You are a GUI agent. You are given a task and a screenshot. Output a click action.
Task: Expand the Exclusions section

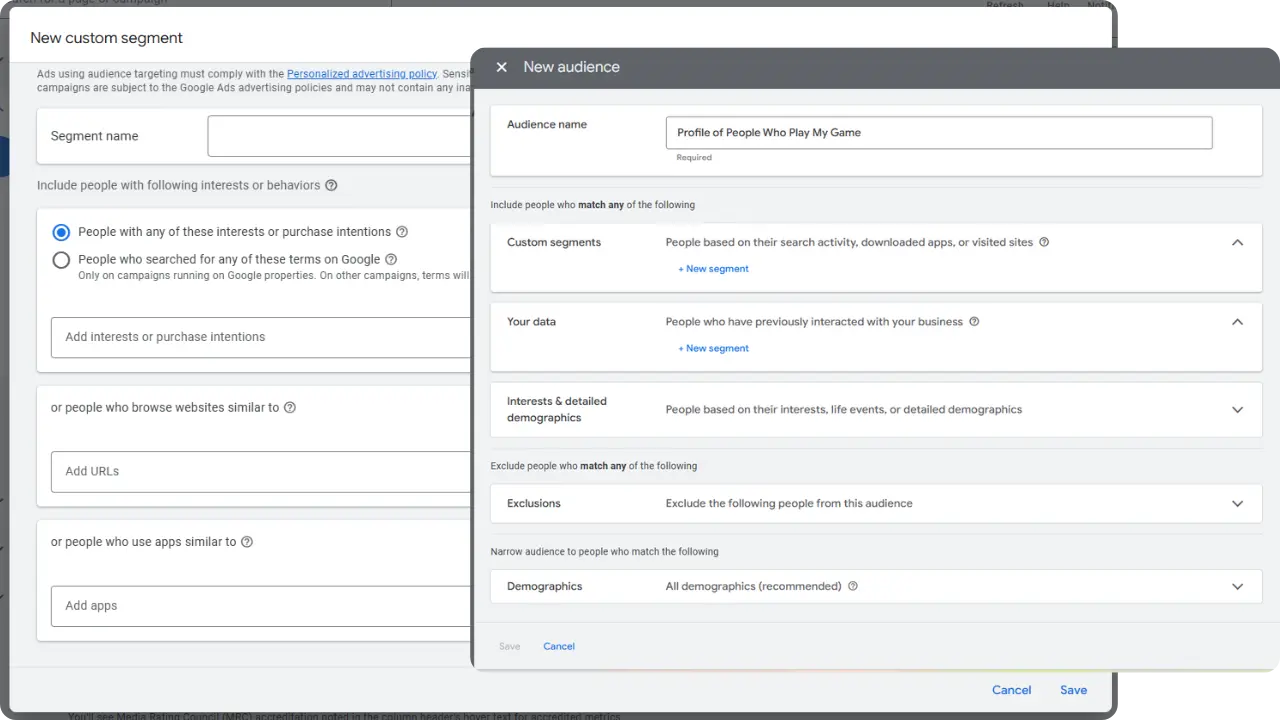point(1237,504)
